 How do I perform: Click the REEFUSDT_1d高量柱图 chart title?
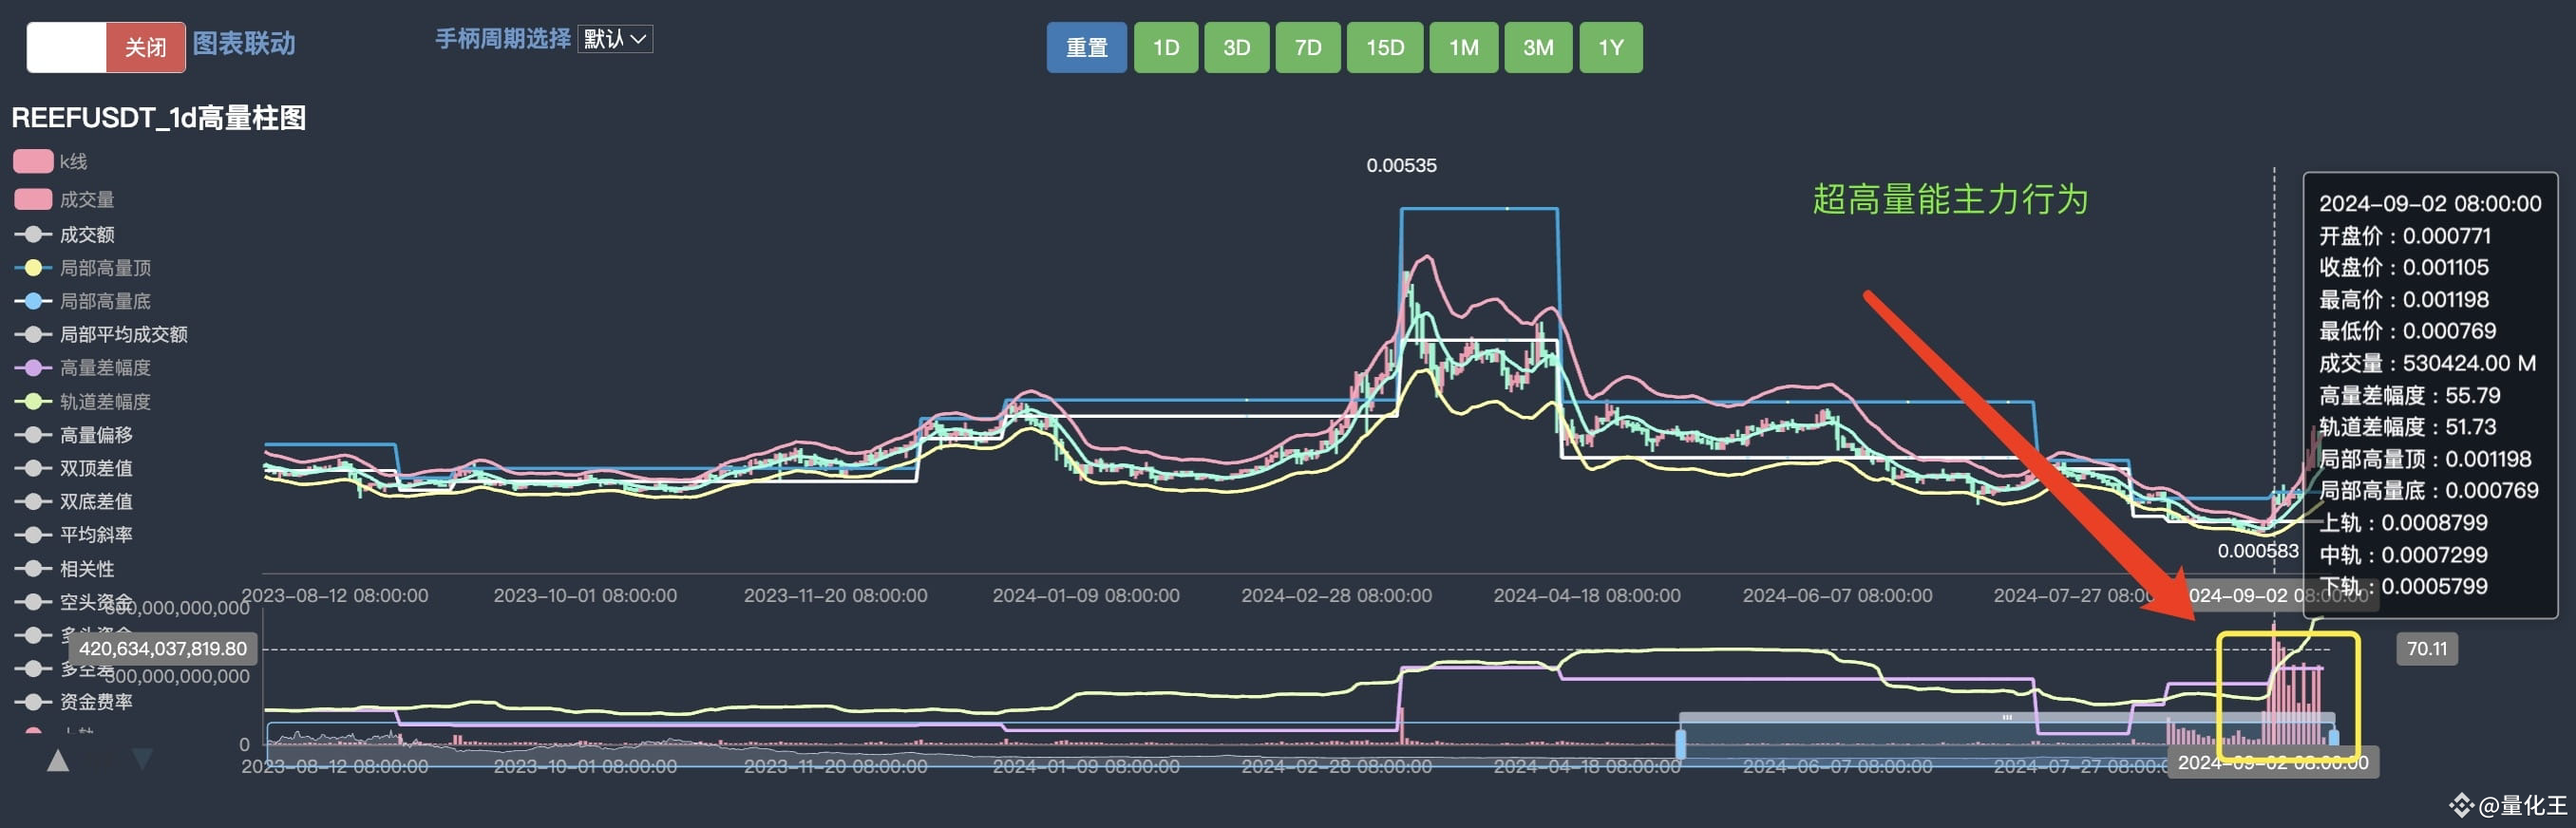tap(159, 117)
